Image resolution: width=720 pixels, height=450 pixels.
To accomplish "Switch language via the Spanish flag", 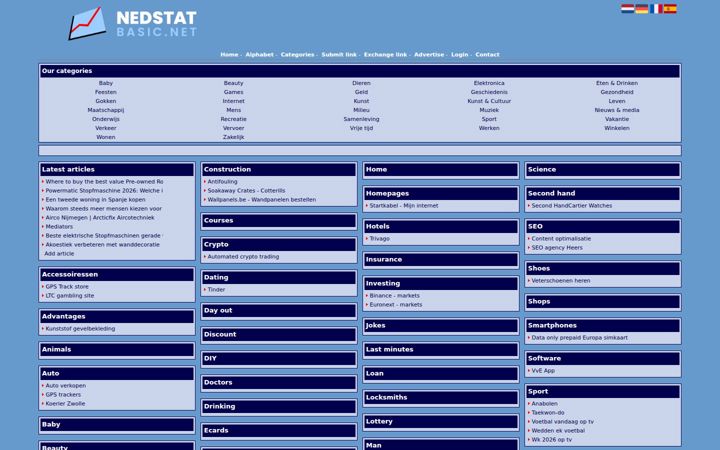I will pyautogui.click(x=670, y=9).
